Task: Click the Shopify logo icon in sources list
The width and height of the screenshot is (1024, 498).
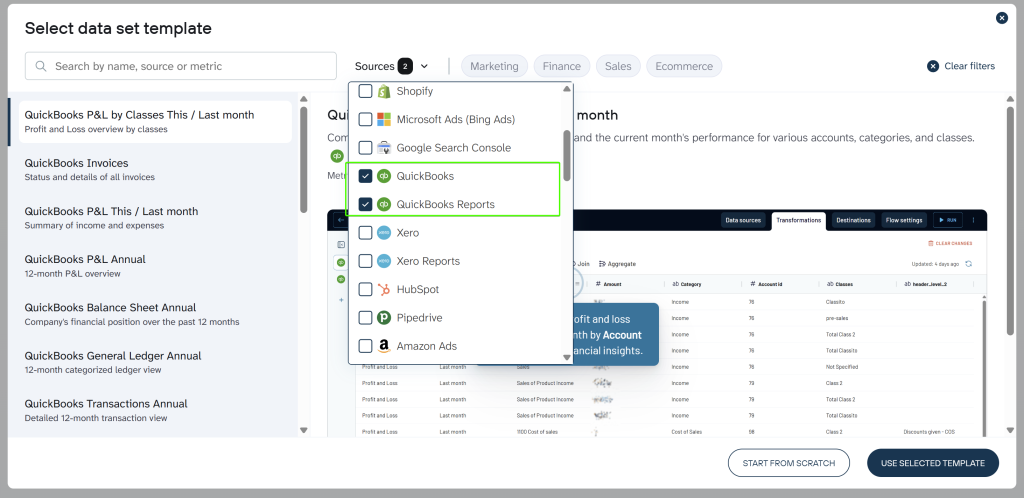Action: 383,91
